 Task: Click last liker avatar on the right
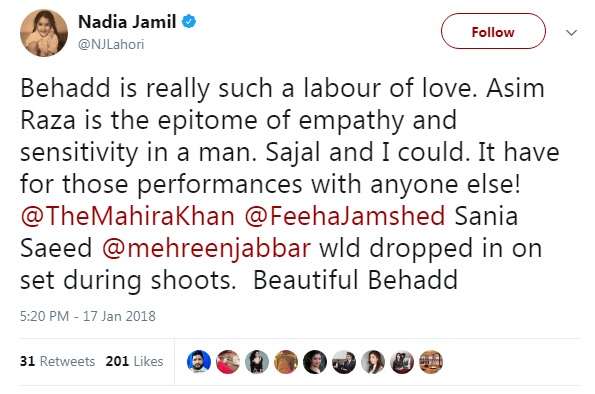[x=431, y=362]
